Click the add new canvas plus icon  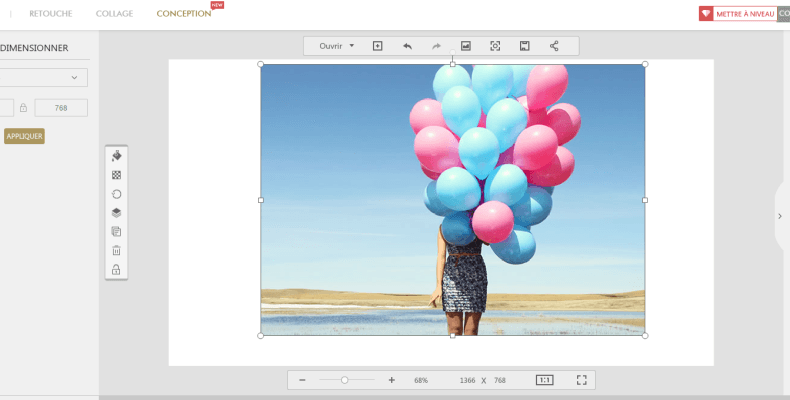(x=377, y=46)
